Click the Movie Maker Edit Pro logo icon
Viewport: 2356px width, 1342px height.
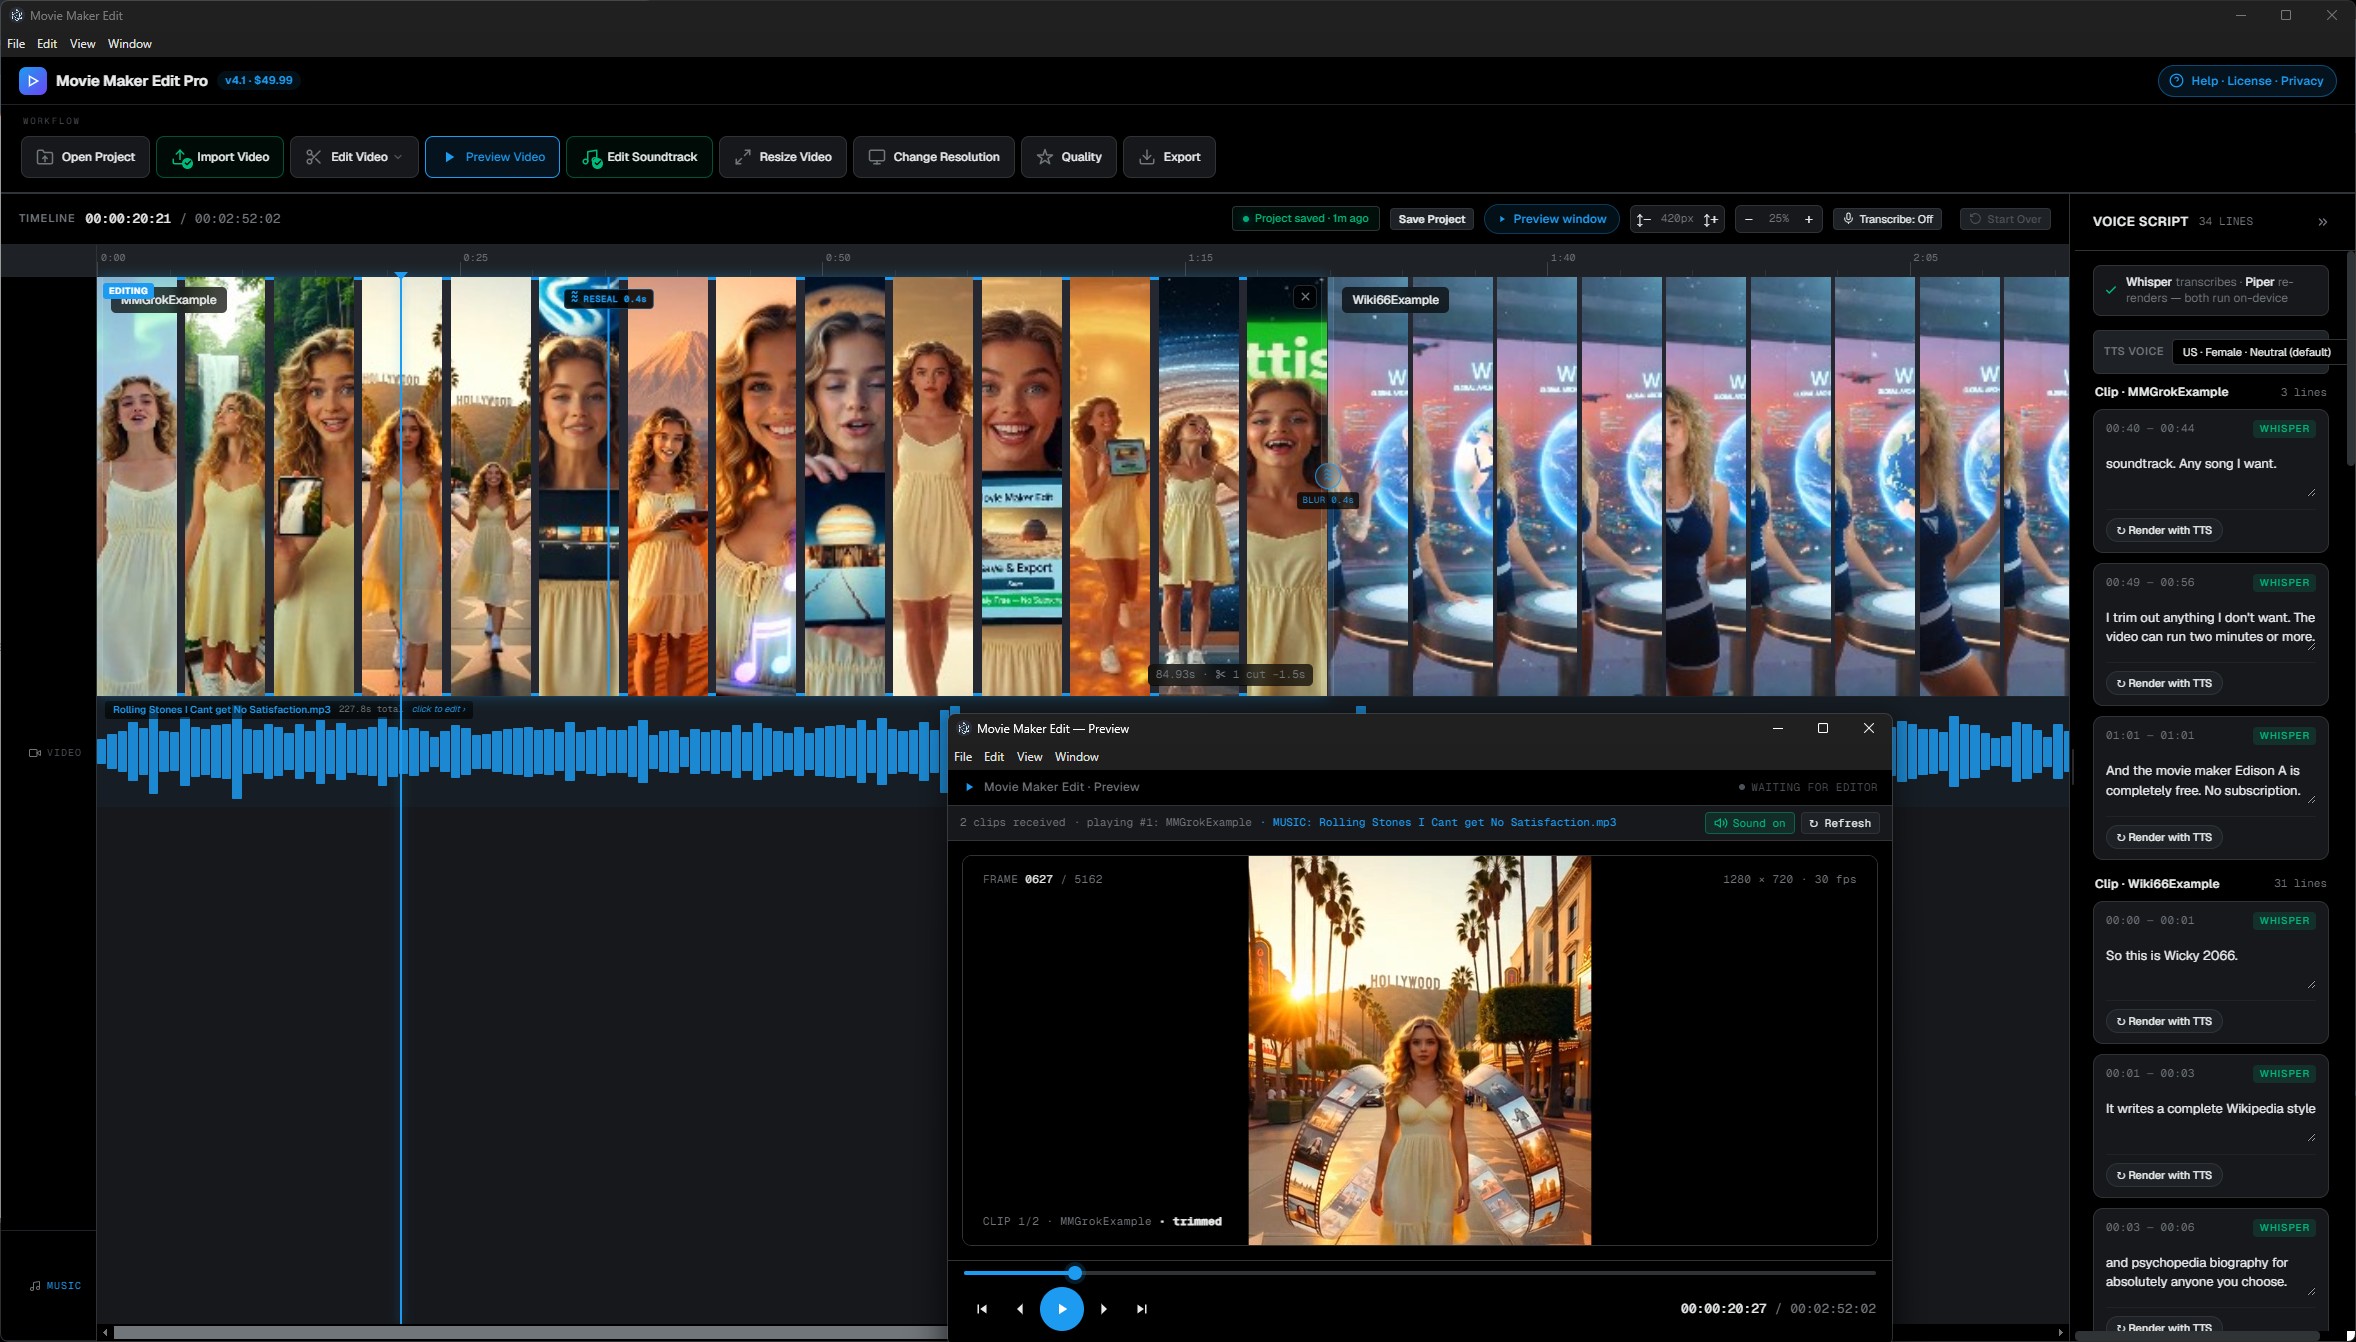[33, 81]
